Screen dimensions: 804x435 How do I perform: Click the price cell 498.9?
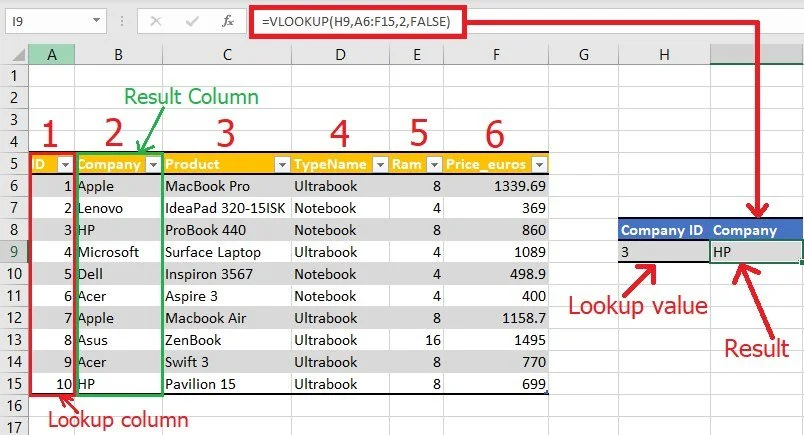pos(496,274)
